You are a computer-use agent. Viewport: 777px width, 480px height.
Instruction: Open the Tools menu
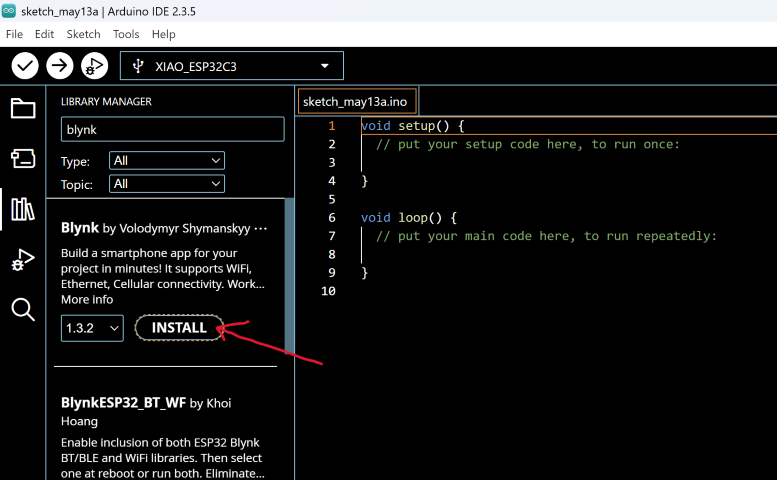point(126,34)
